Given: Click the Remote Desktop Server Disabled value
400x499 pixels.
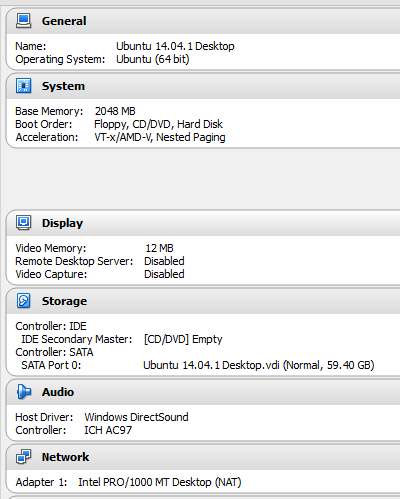Looking at the screenshot, I should [164, 261].
